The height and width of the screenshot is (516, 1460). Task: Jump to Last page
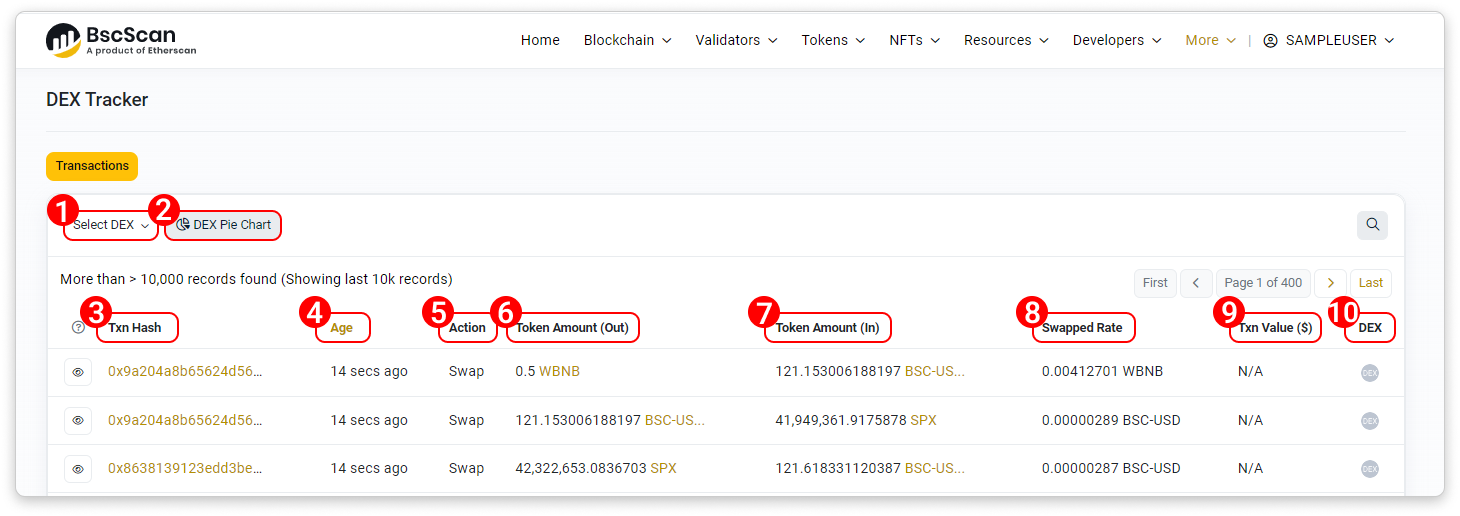coord(1370,283)
